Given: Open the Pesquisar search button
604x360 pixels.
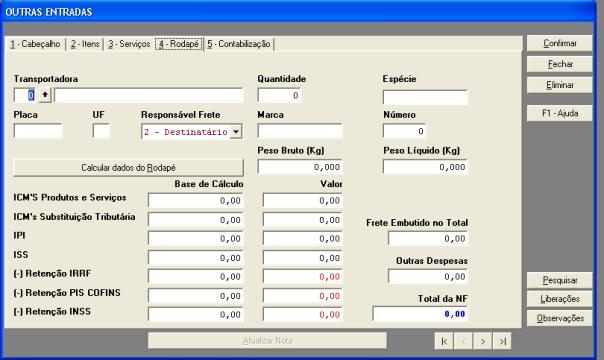Looking at the screenshot, I should [x=560, y=280].
